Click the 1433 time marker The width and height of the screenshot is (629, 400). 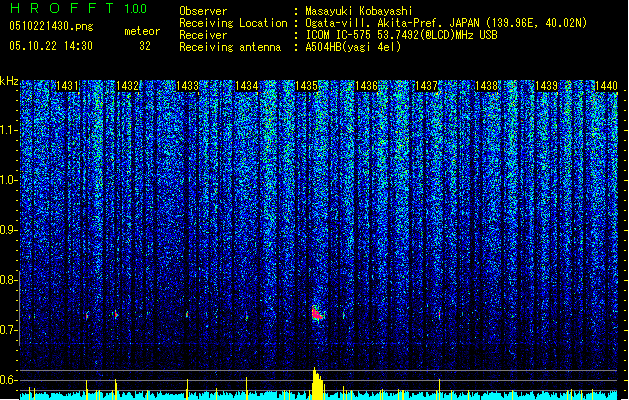point(187,86)
